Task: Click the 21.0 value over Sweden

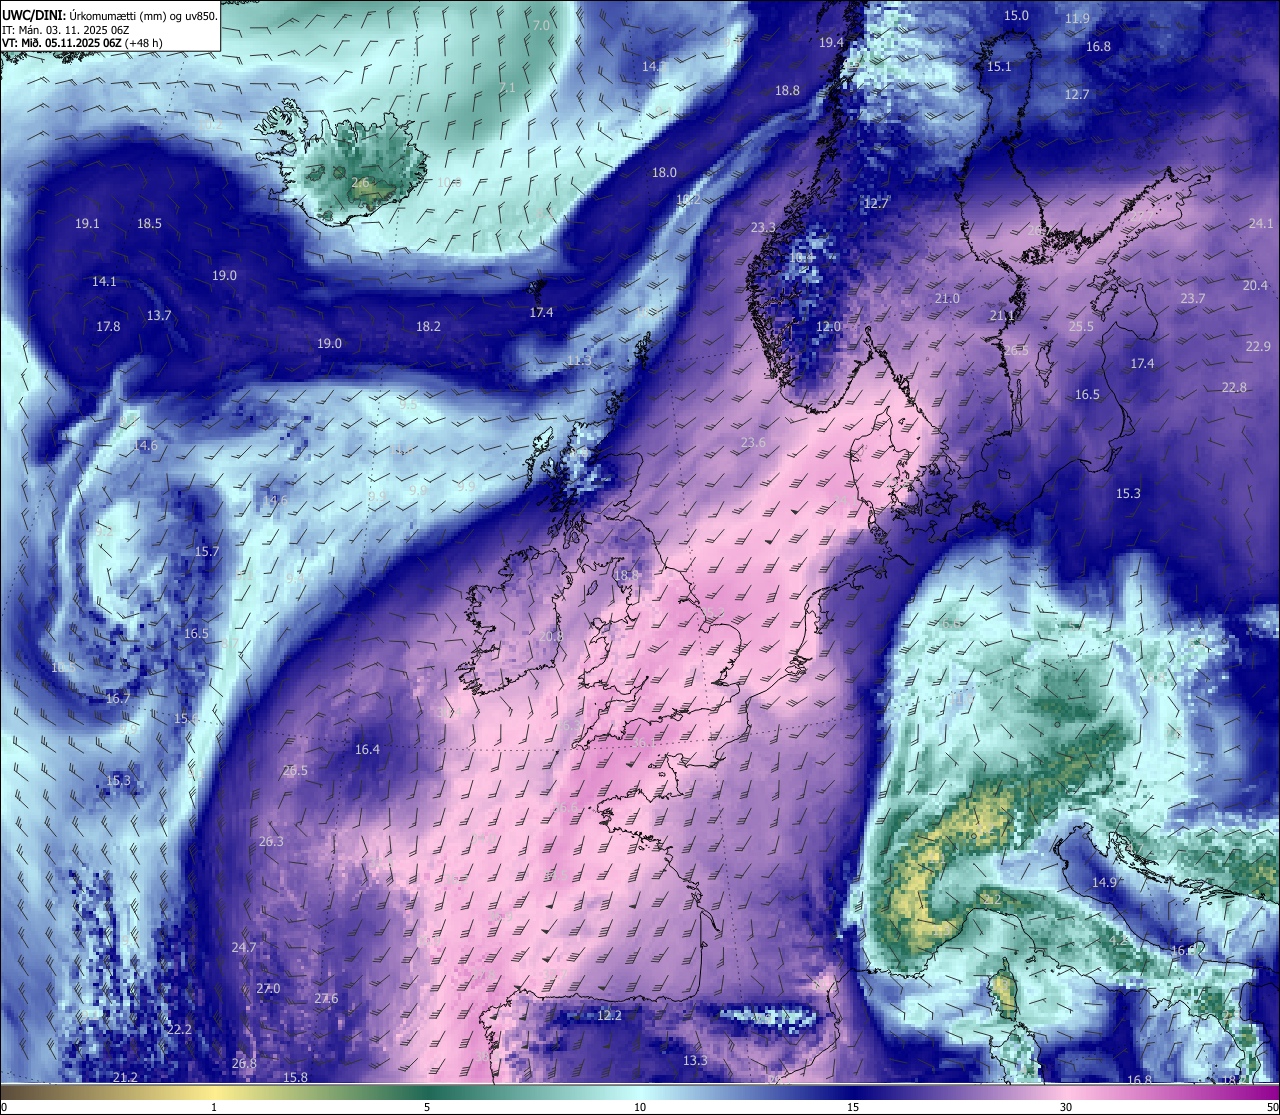Action: tap(947, 299)
